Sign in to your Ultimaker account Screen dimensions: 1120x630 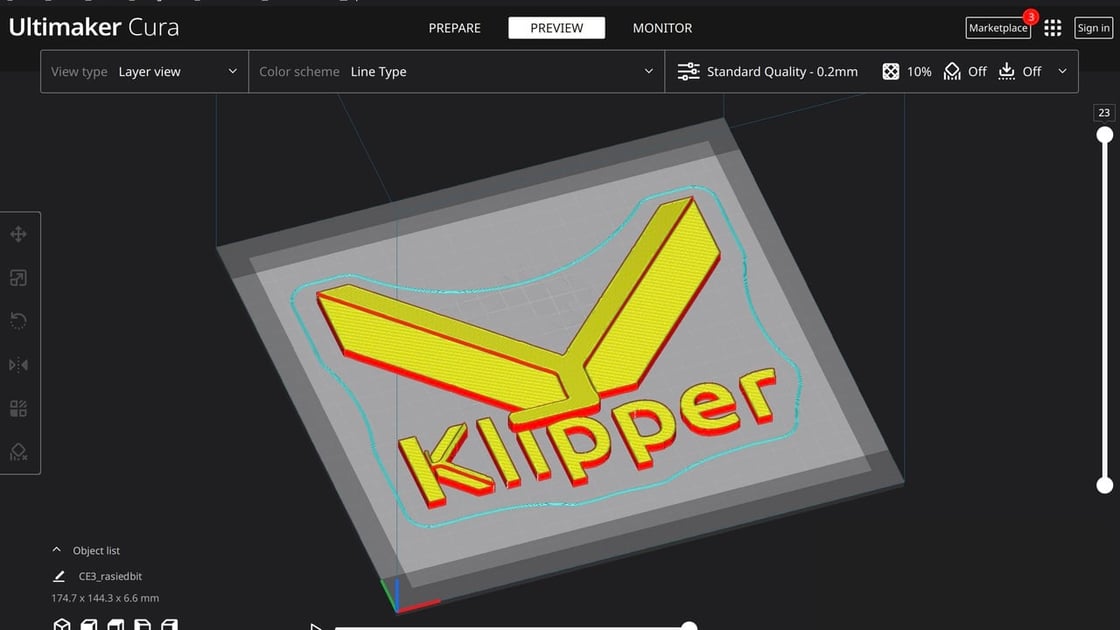coord(1093,27)
